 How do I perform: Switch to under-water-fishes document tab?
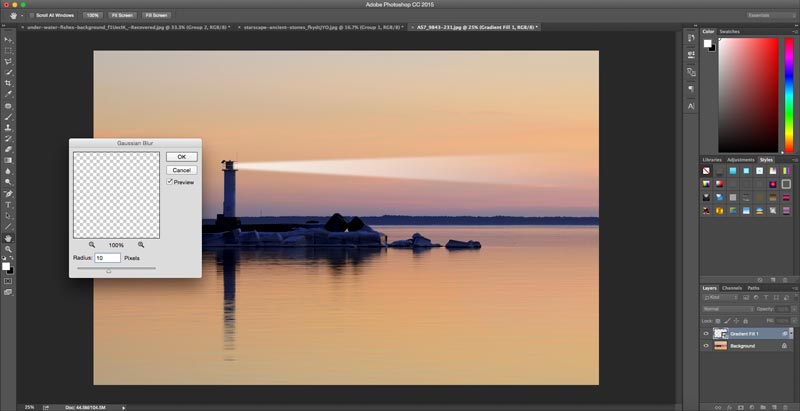coord(128,27)
